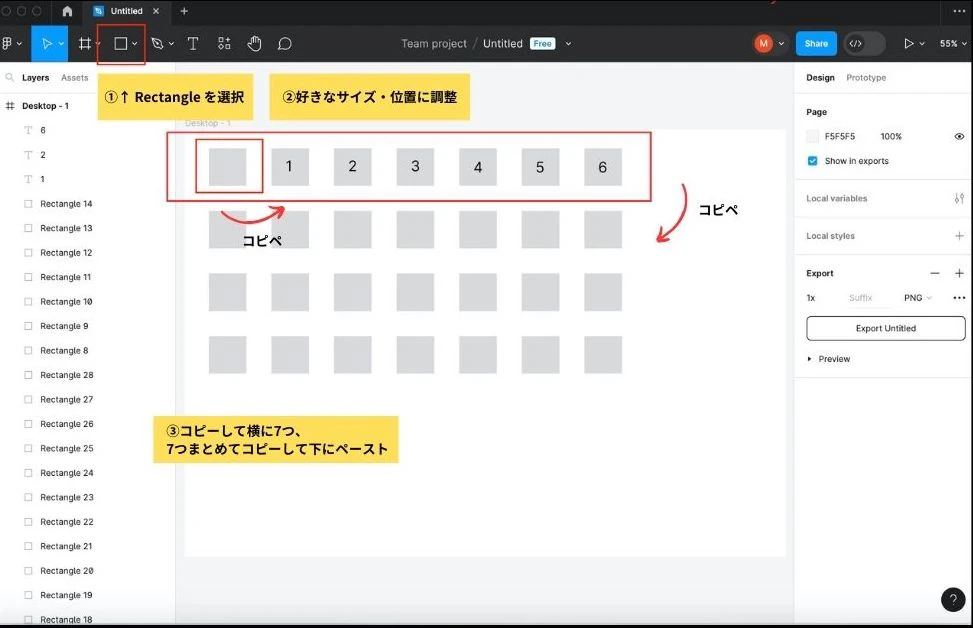The width and height of the screenshot is (973, 628).
Task: Click the Export Untitled button
Action: pyautogui.click(x=886, y=328)
